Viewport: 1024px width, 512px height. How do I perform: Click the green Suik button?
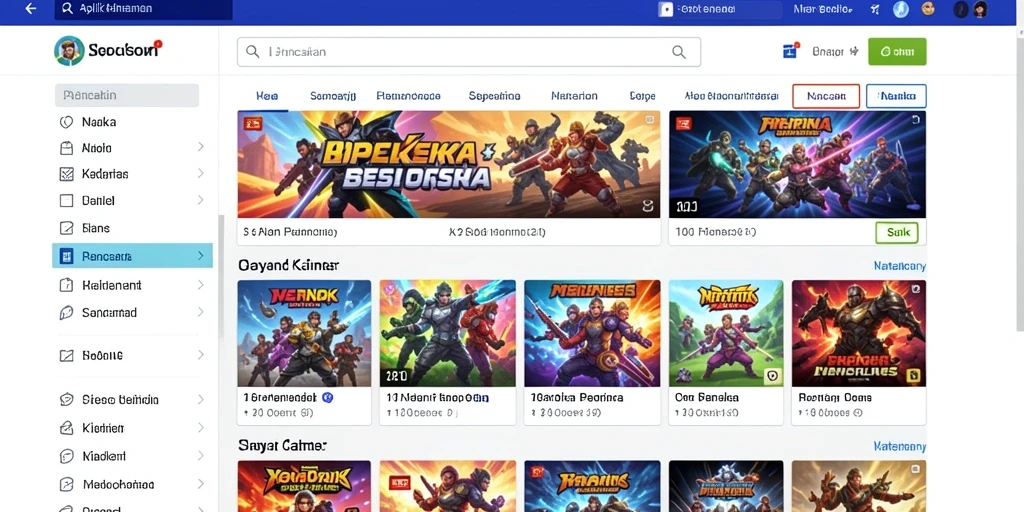tap(897, 232)
